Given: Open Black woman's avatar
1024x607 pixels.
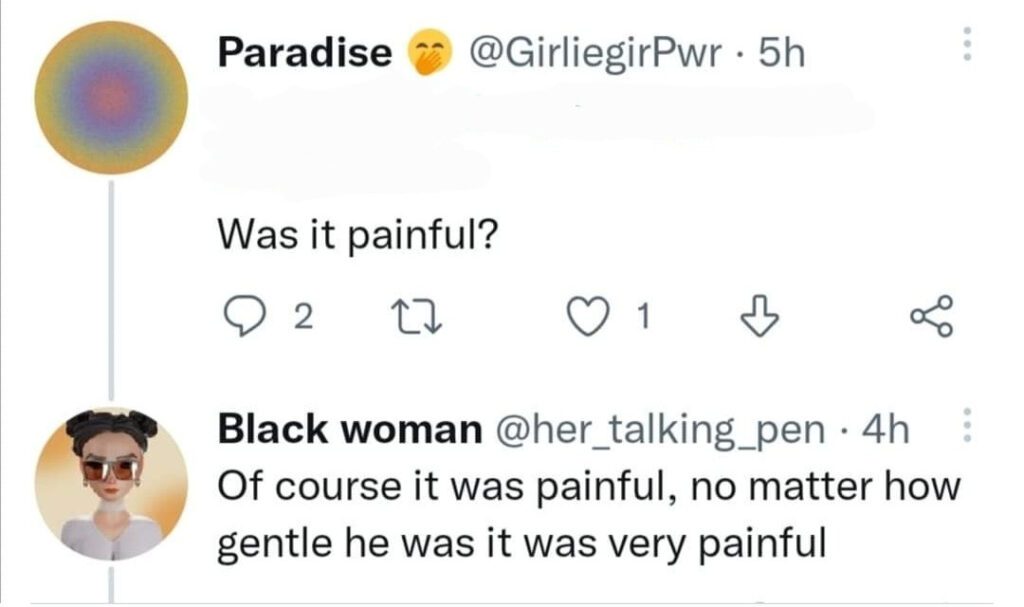Looking at the screenshot, I should [111, 484].
